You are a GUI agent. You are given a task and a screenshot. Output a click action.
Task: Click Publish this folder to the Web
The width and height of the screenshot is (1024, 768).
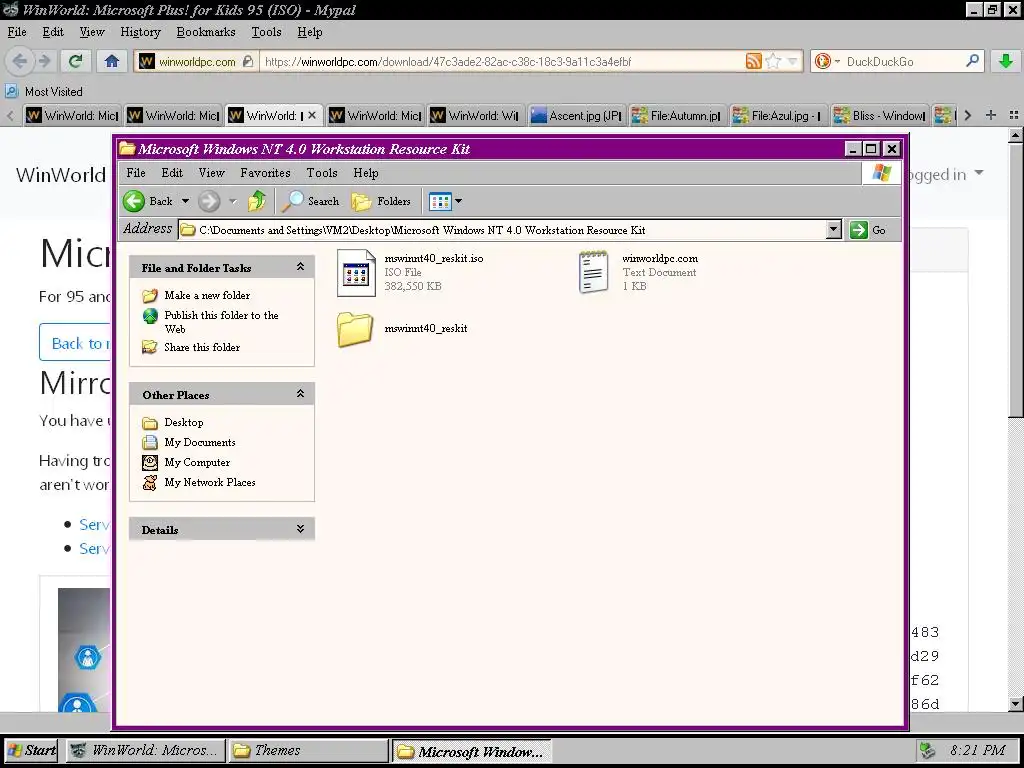pyautogui.click(x=221, y=322)
